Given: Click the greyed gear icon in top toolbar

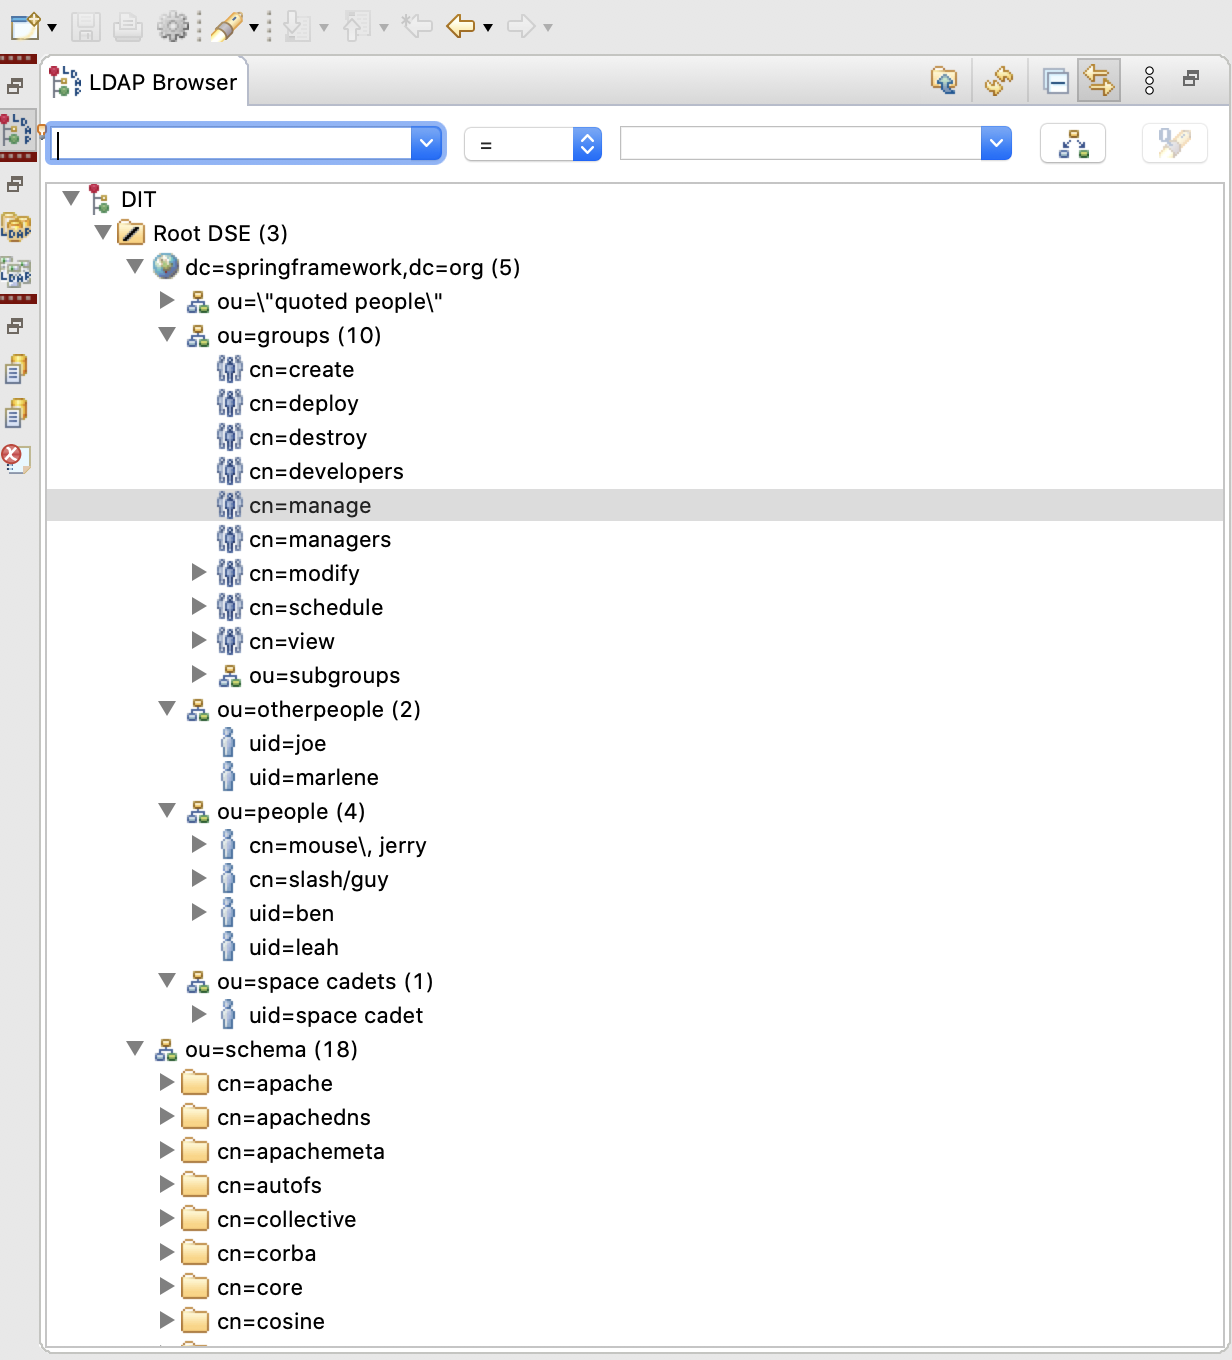Looking at the screenshot, I should pos(173,27).
